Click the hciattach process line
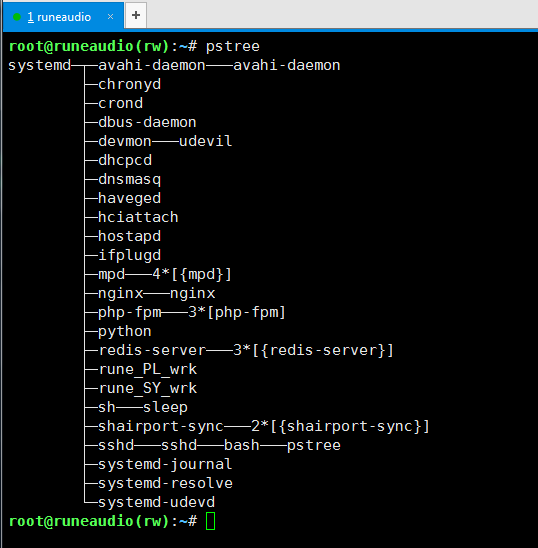Image resolution: width=538 pixels, height=548 pixels. tap(138, 217)
